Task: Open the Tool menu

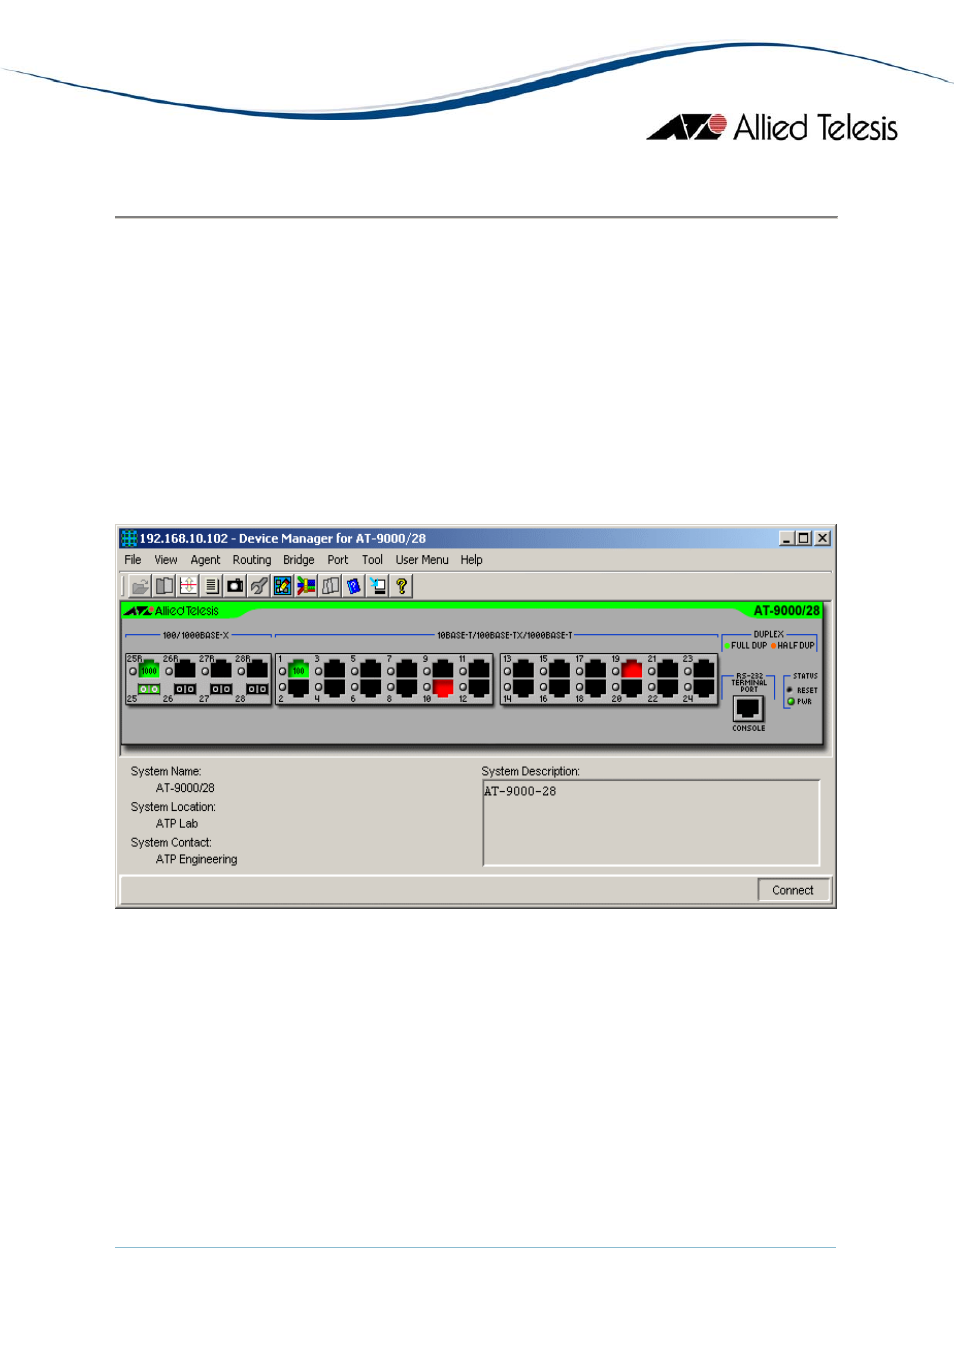Action: click(372, 560)
